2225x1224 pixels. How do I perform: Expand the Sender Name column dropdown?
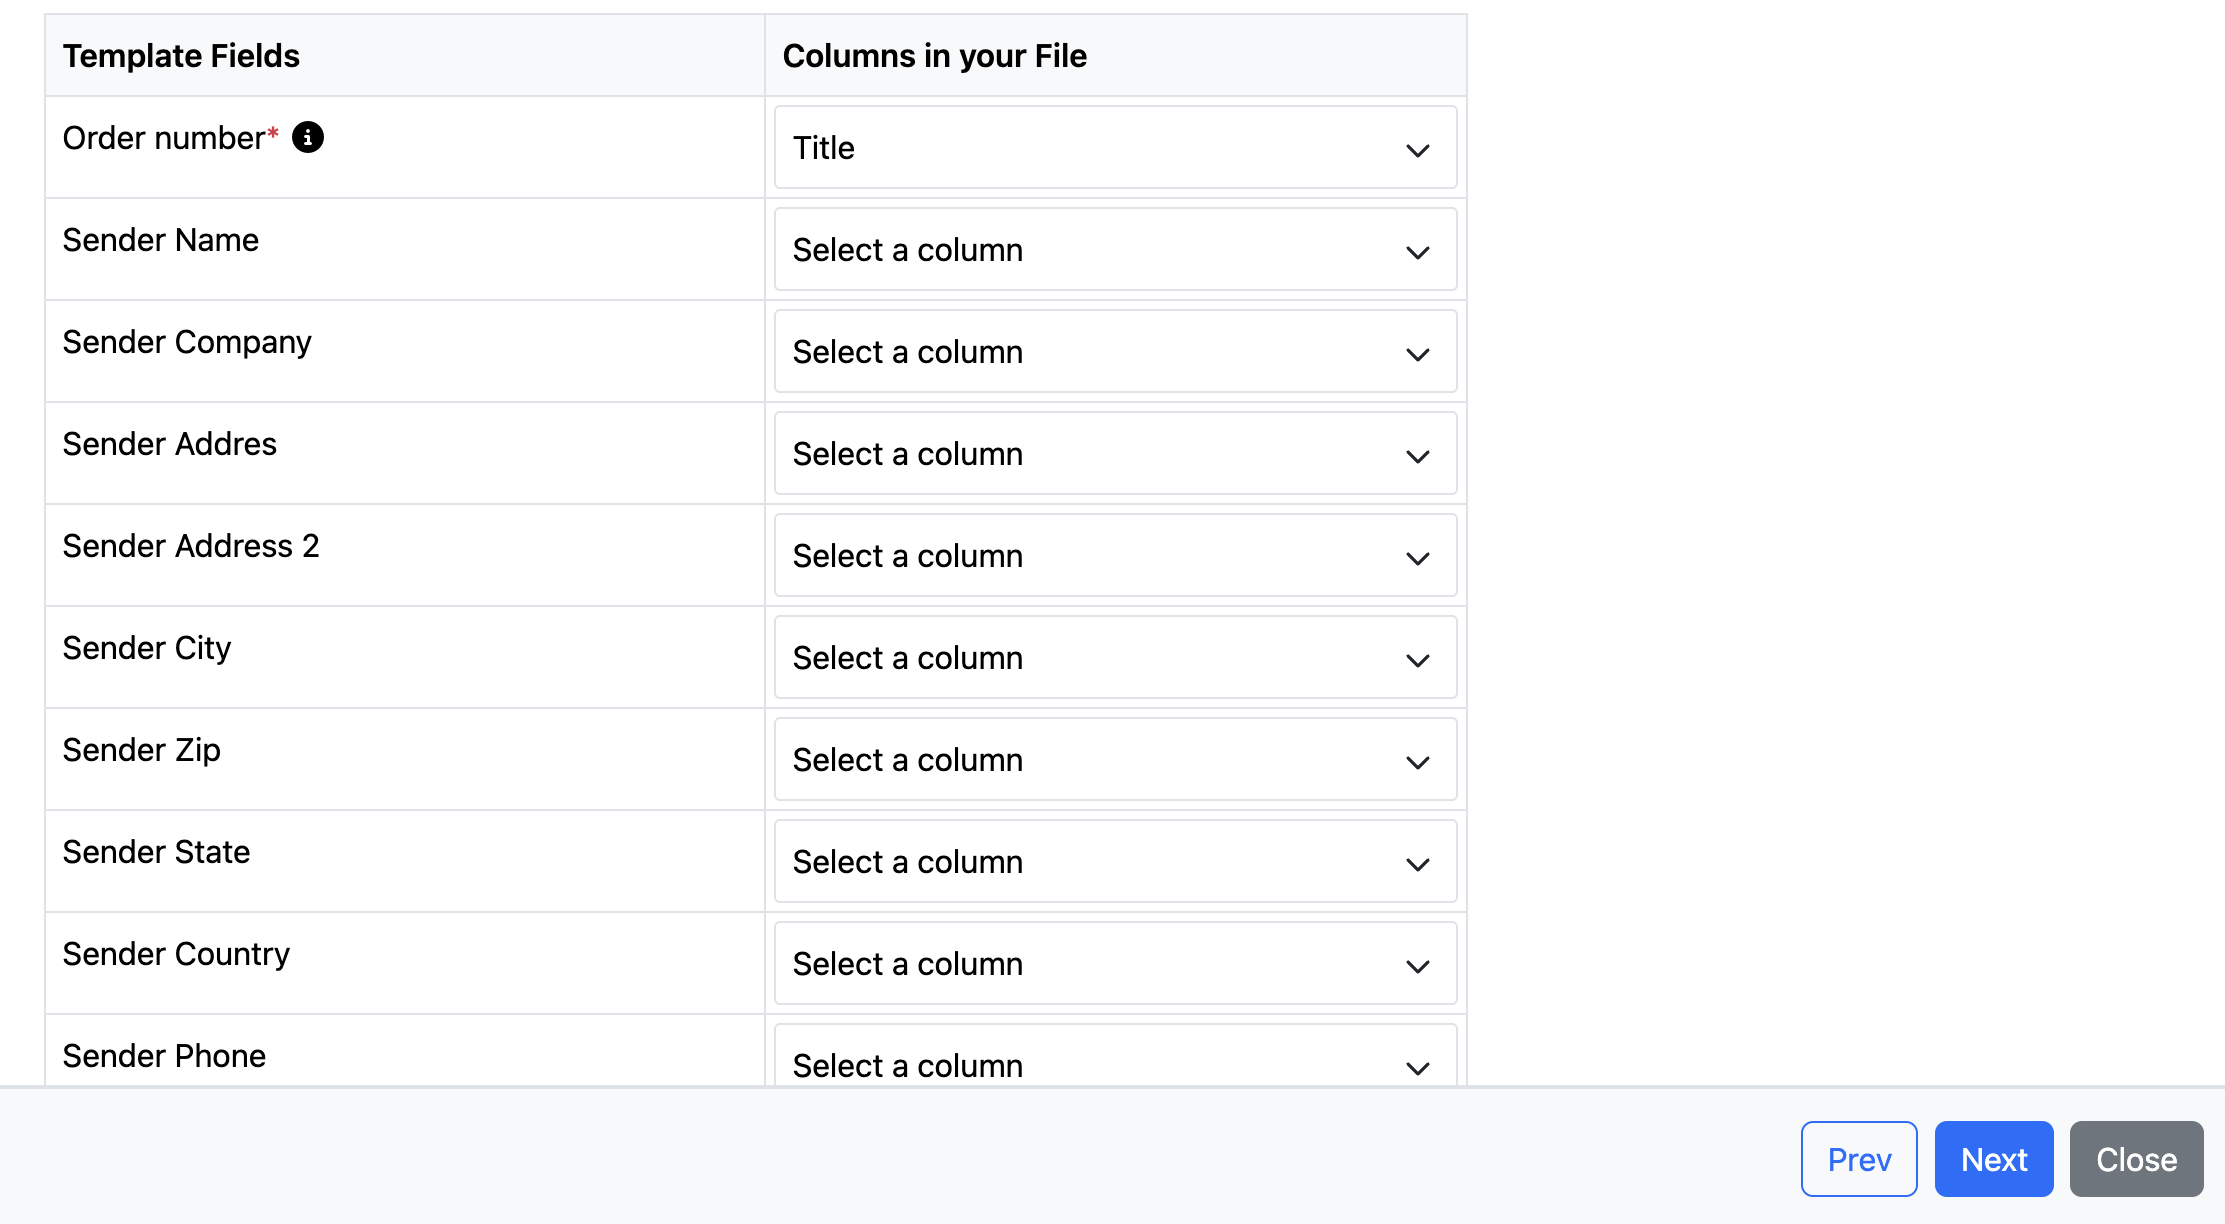[x=1115, y=250]
